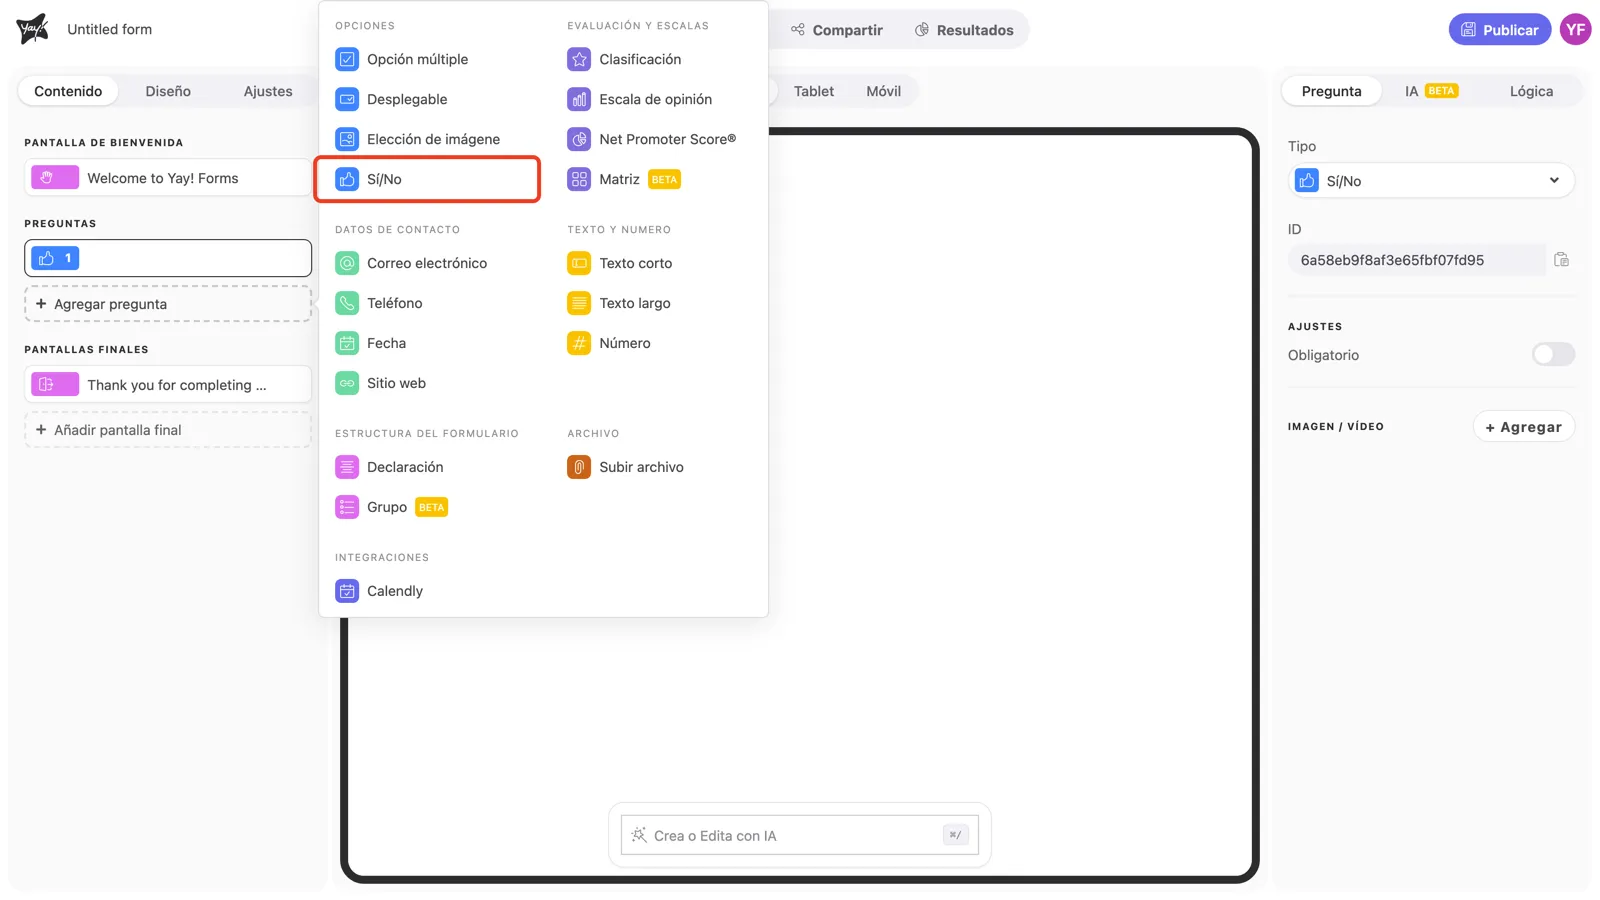Click the Yay! Forms logo icon
Image resolution: width=1600 pixels, height=900 pixels.
pyautogui.click(x=32, y=29)
